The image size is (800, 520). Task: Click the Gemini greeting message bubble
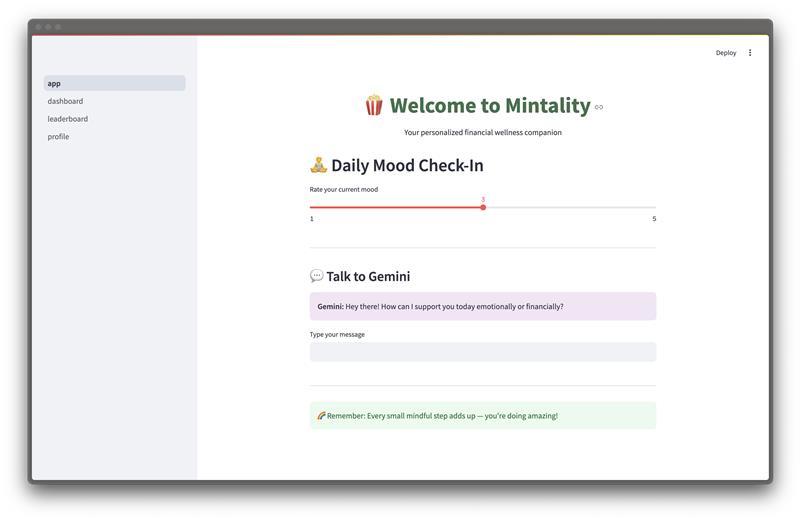[483, 306]
